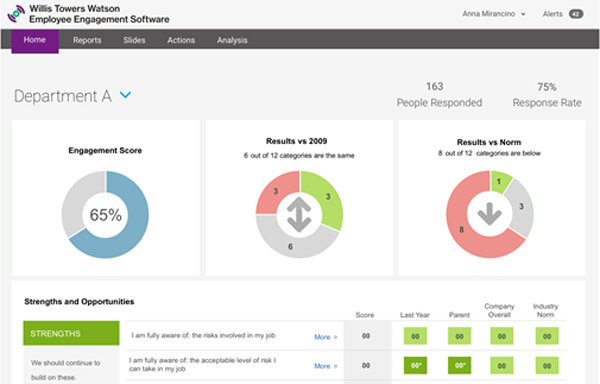
Task: Click 'the acceptable level of risk I can take' statement
Action: pos(202,364)
